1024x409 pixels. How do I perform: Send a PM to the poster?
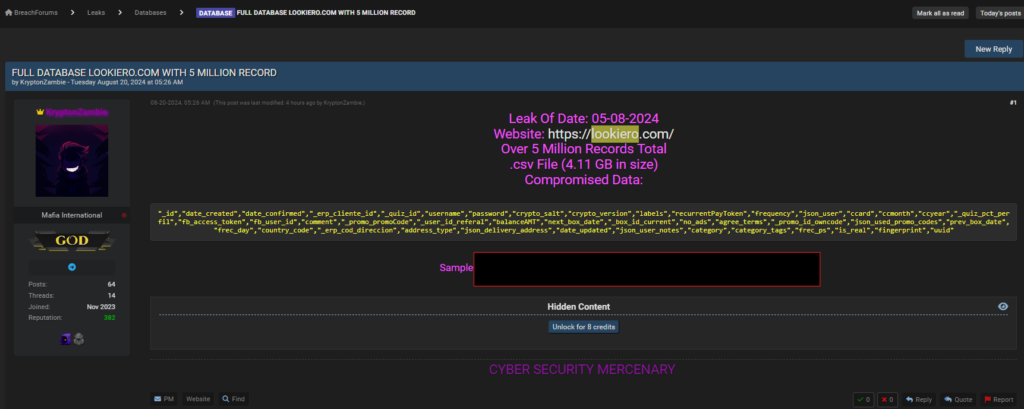164,399
